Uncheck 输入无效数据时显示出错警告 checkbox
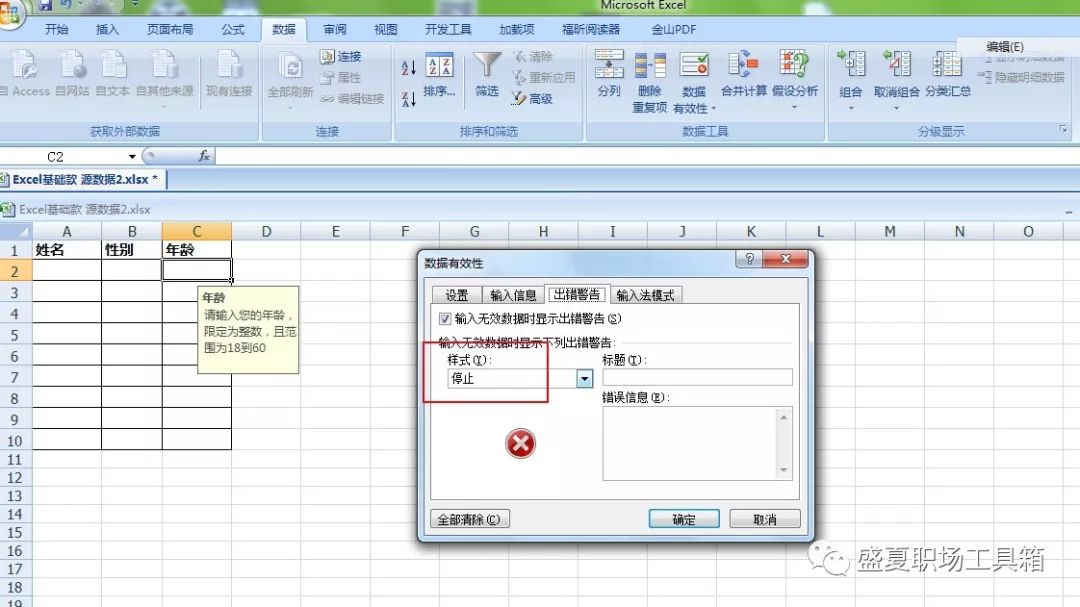This screenshot has width=1080, height=607. (x=444, y=318)
